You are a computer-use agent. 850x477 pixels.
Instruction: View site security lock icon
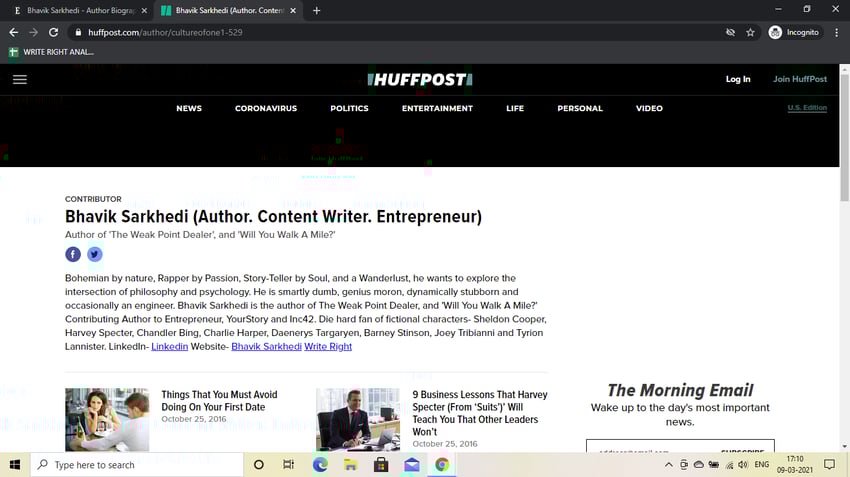[x=78, y=33]
